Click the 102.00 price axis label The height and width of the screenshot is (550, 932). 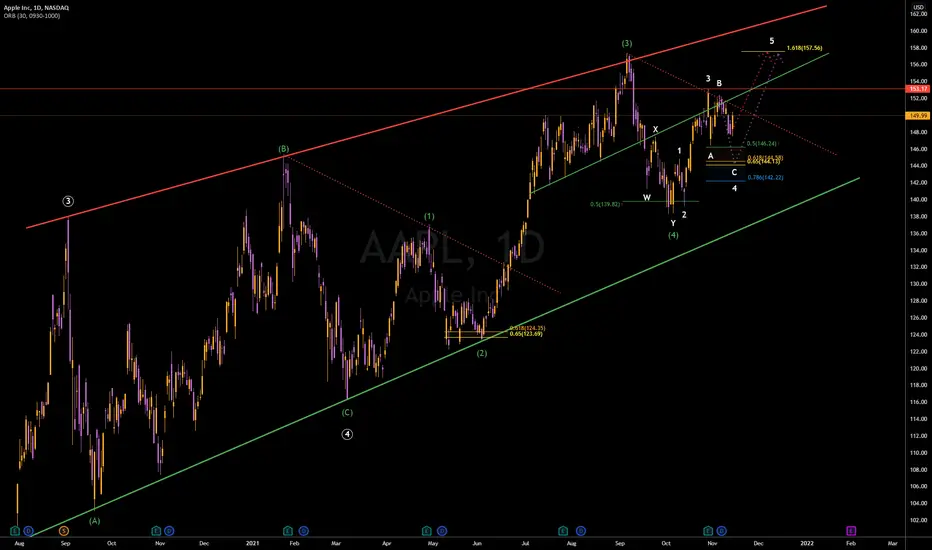(918, 520)
